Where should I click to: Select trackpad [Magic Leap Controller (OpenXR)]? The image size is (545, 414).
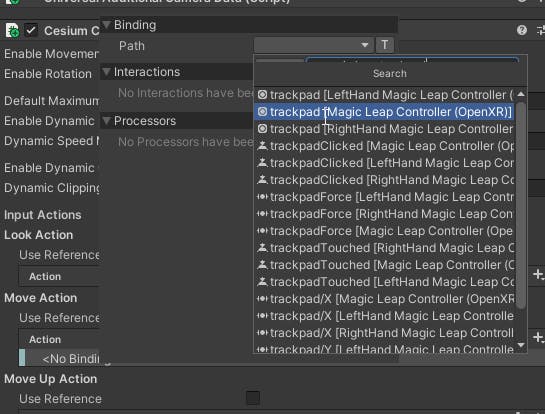pos(384,112)
